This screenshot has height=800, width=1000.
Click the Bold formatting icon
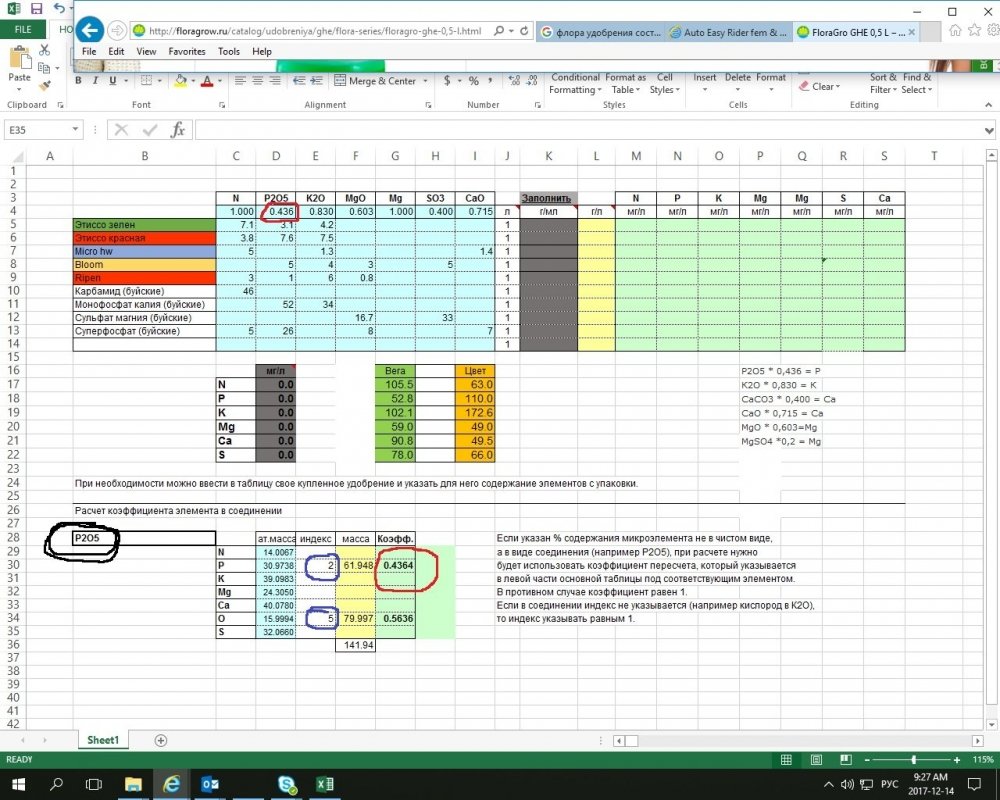(x=78, y=81)
